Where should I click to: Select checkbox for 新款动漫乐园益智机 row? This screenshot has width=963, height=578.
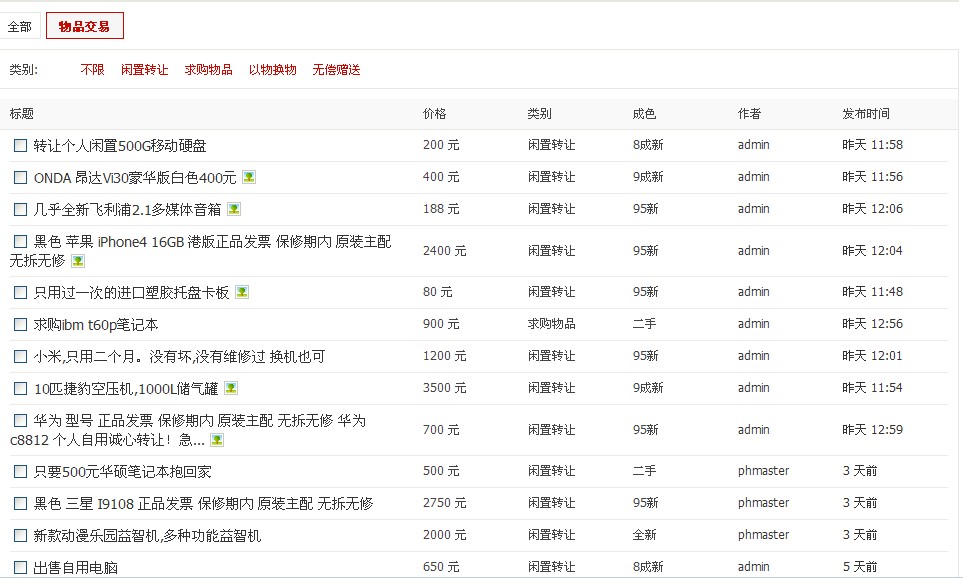pyautogui.click(x=20, y=536)
